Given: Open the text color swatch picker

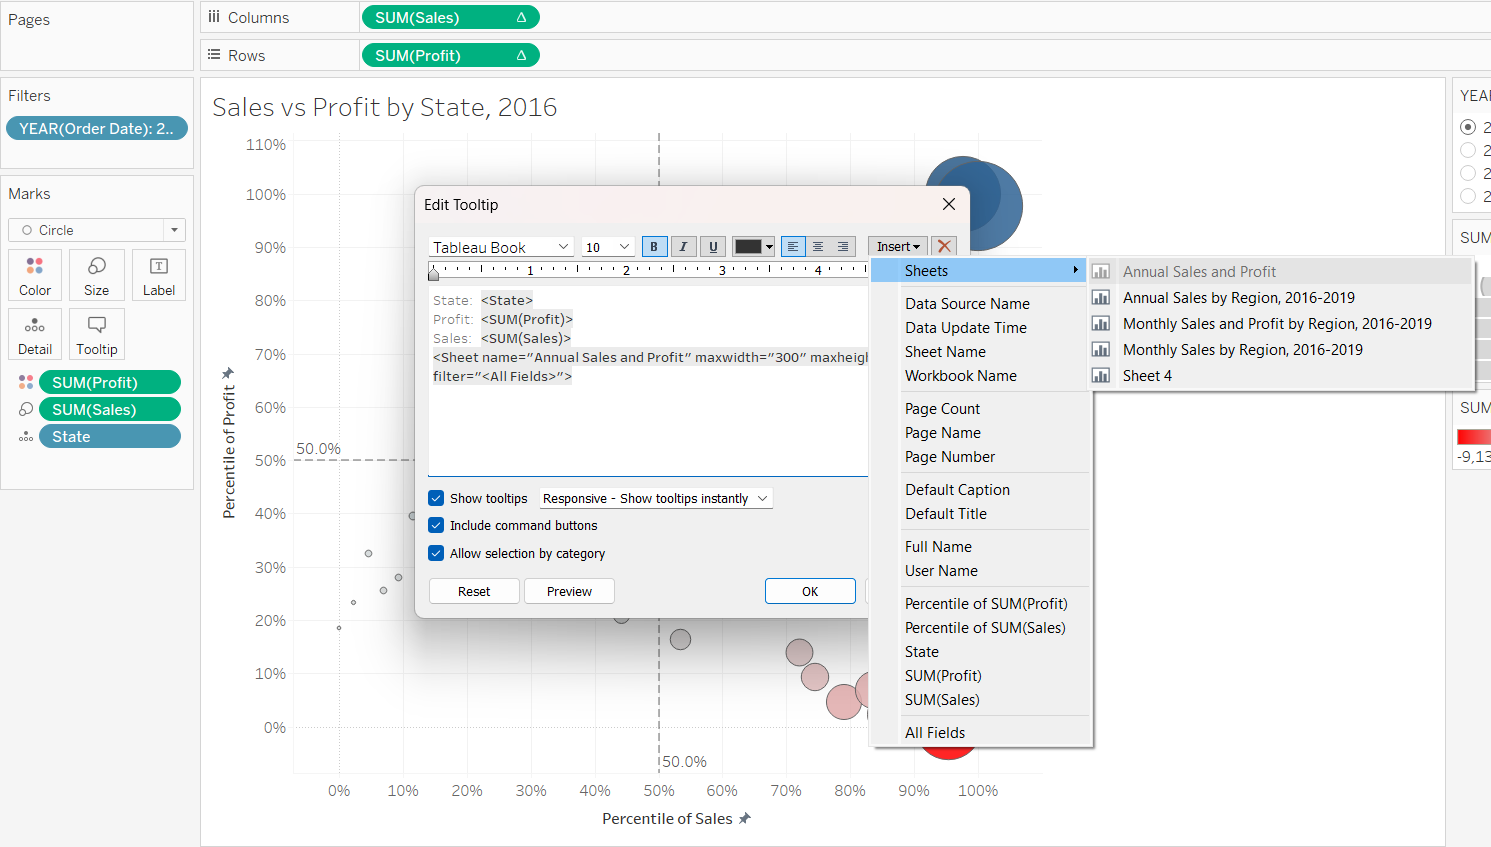Looking at the screenshot, I should coord(754,247).
